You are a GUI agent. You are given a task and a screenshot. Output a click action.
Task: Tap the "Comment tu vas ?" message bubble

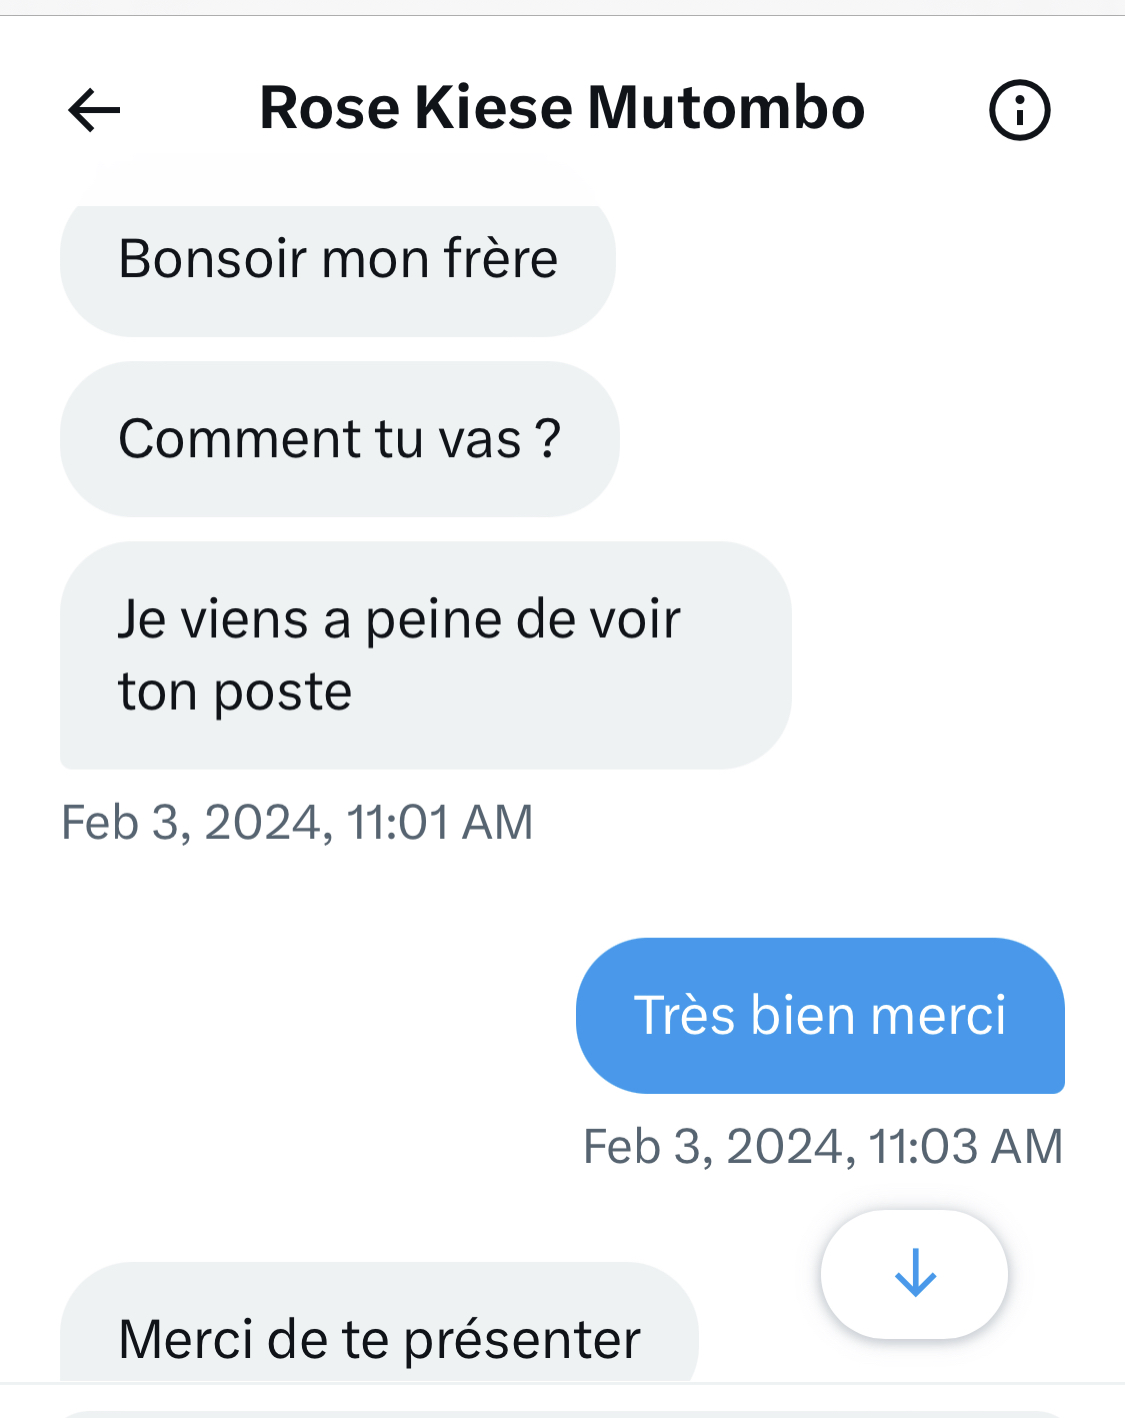coord(340,439)
